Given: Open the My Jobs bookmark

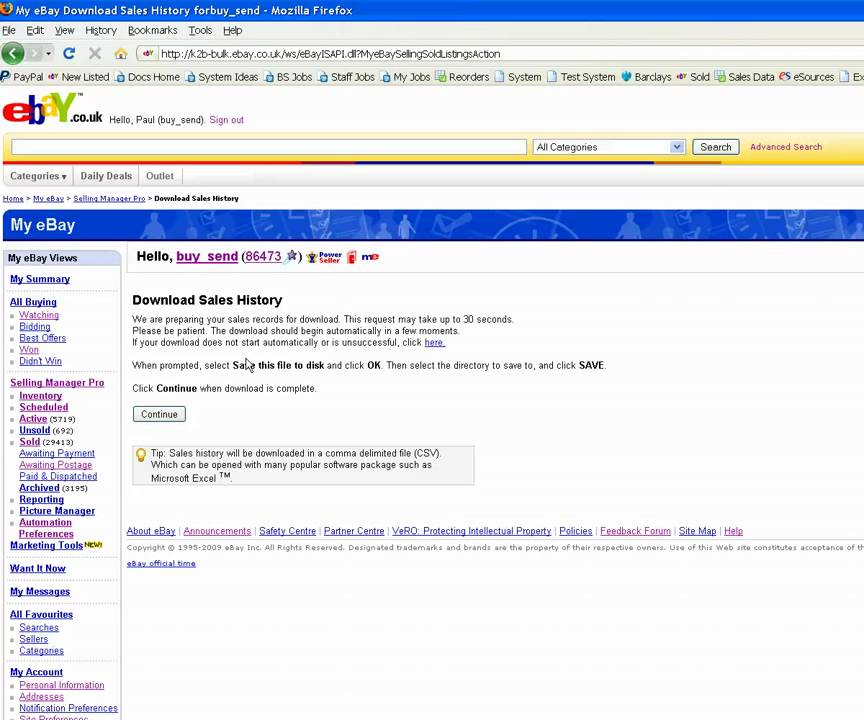Looking at the screenshot, I should click(x=405, y=77).
